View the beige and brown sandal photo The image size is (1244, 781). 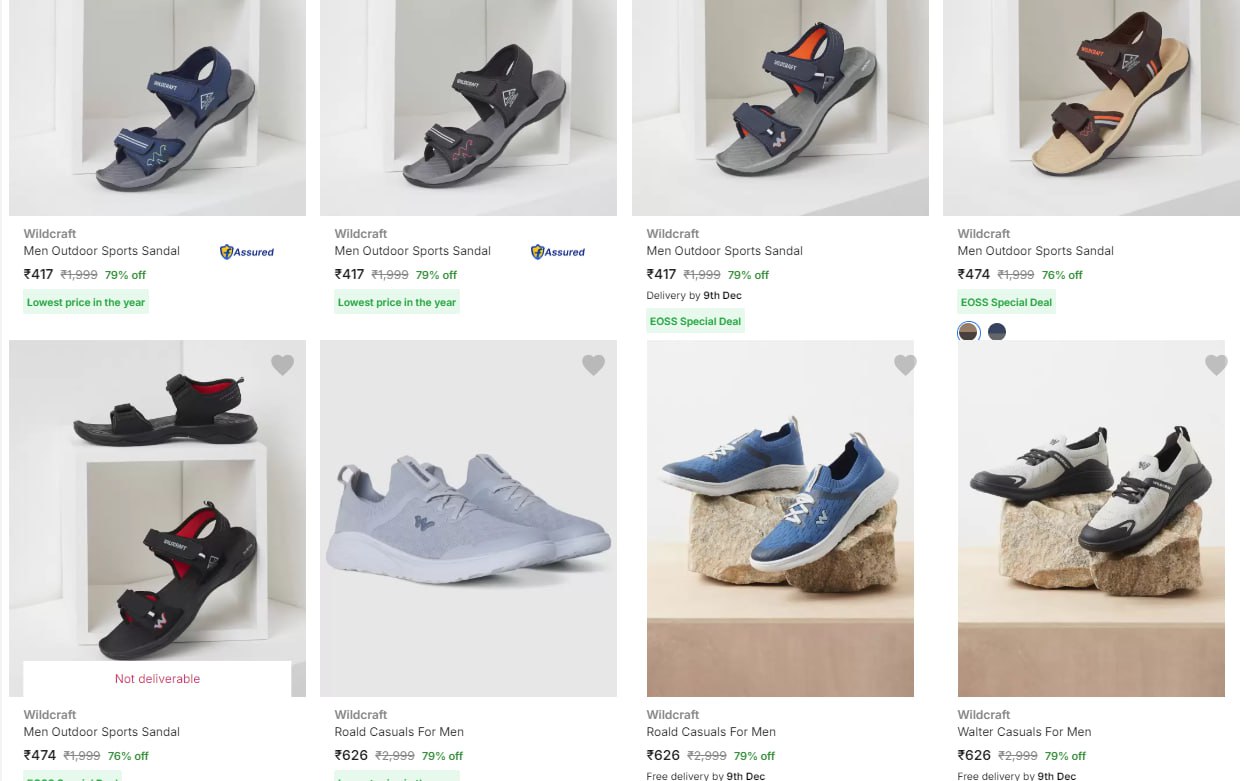pyautogui.click(x=1091, y=107)
